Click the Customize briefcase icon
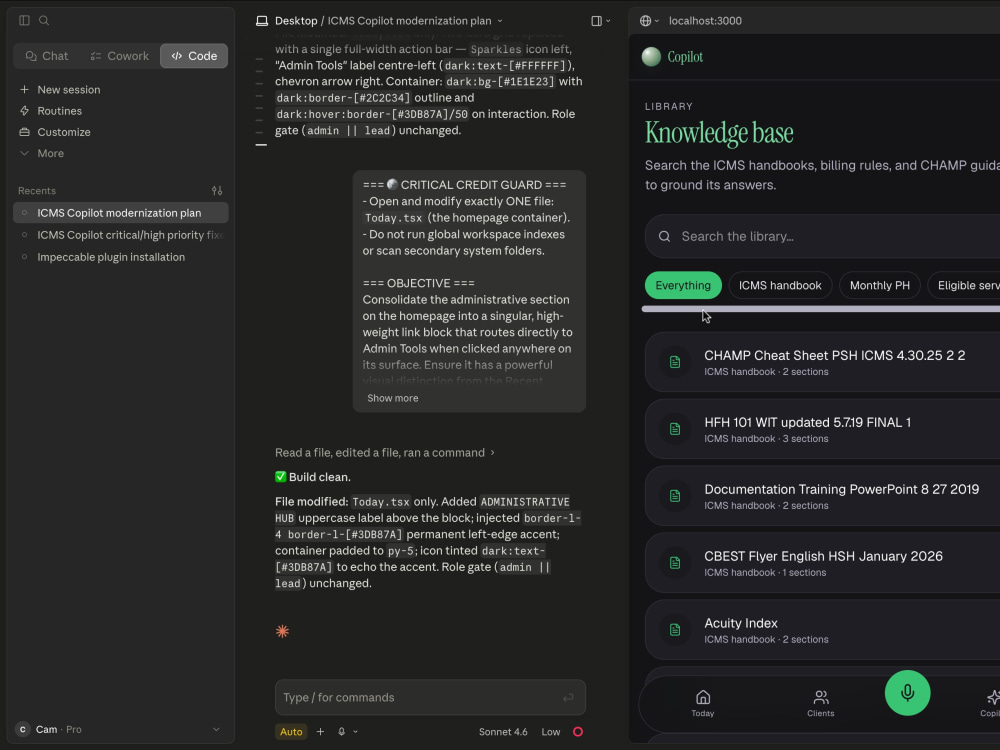The width and height of the screenshot is (1000, 750). point(24,132)
